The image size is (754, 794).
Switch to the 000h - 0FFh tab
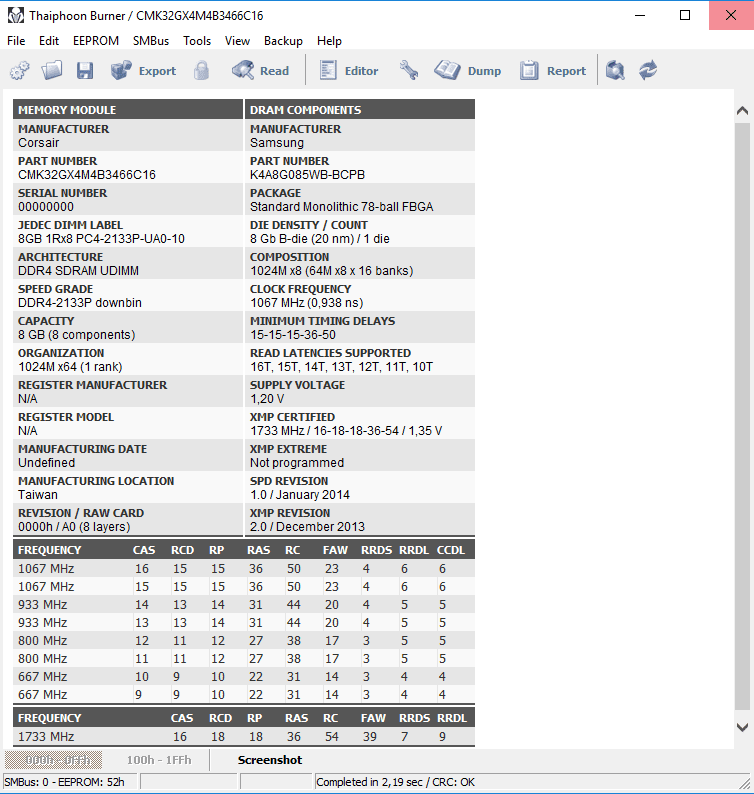click(53, 760)
